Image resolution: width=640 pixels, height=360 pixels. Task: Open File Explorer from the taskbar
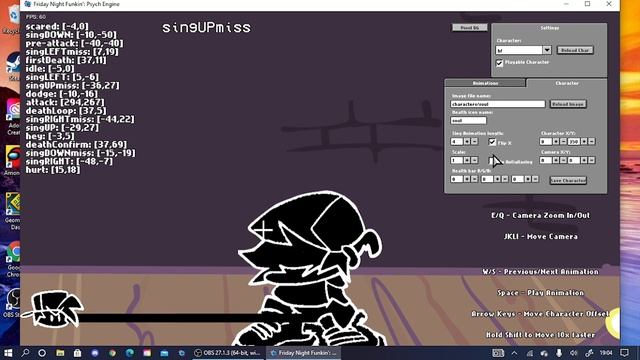tap(60, 353)
